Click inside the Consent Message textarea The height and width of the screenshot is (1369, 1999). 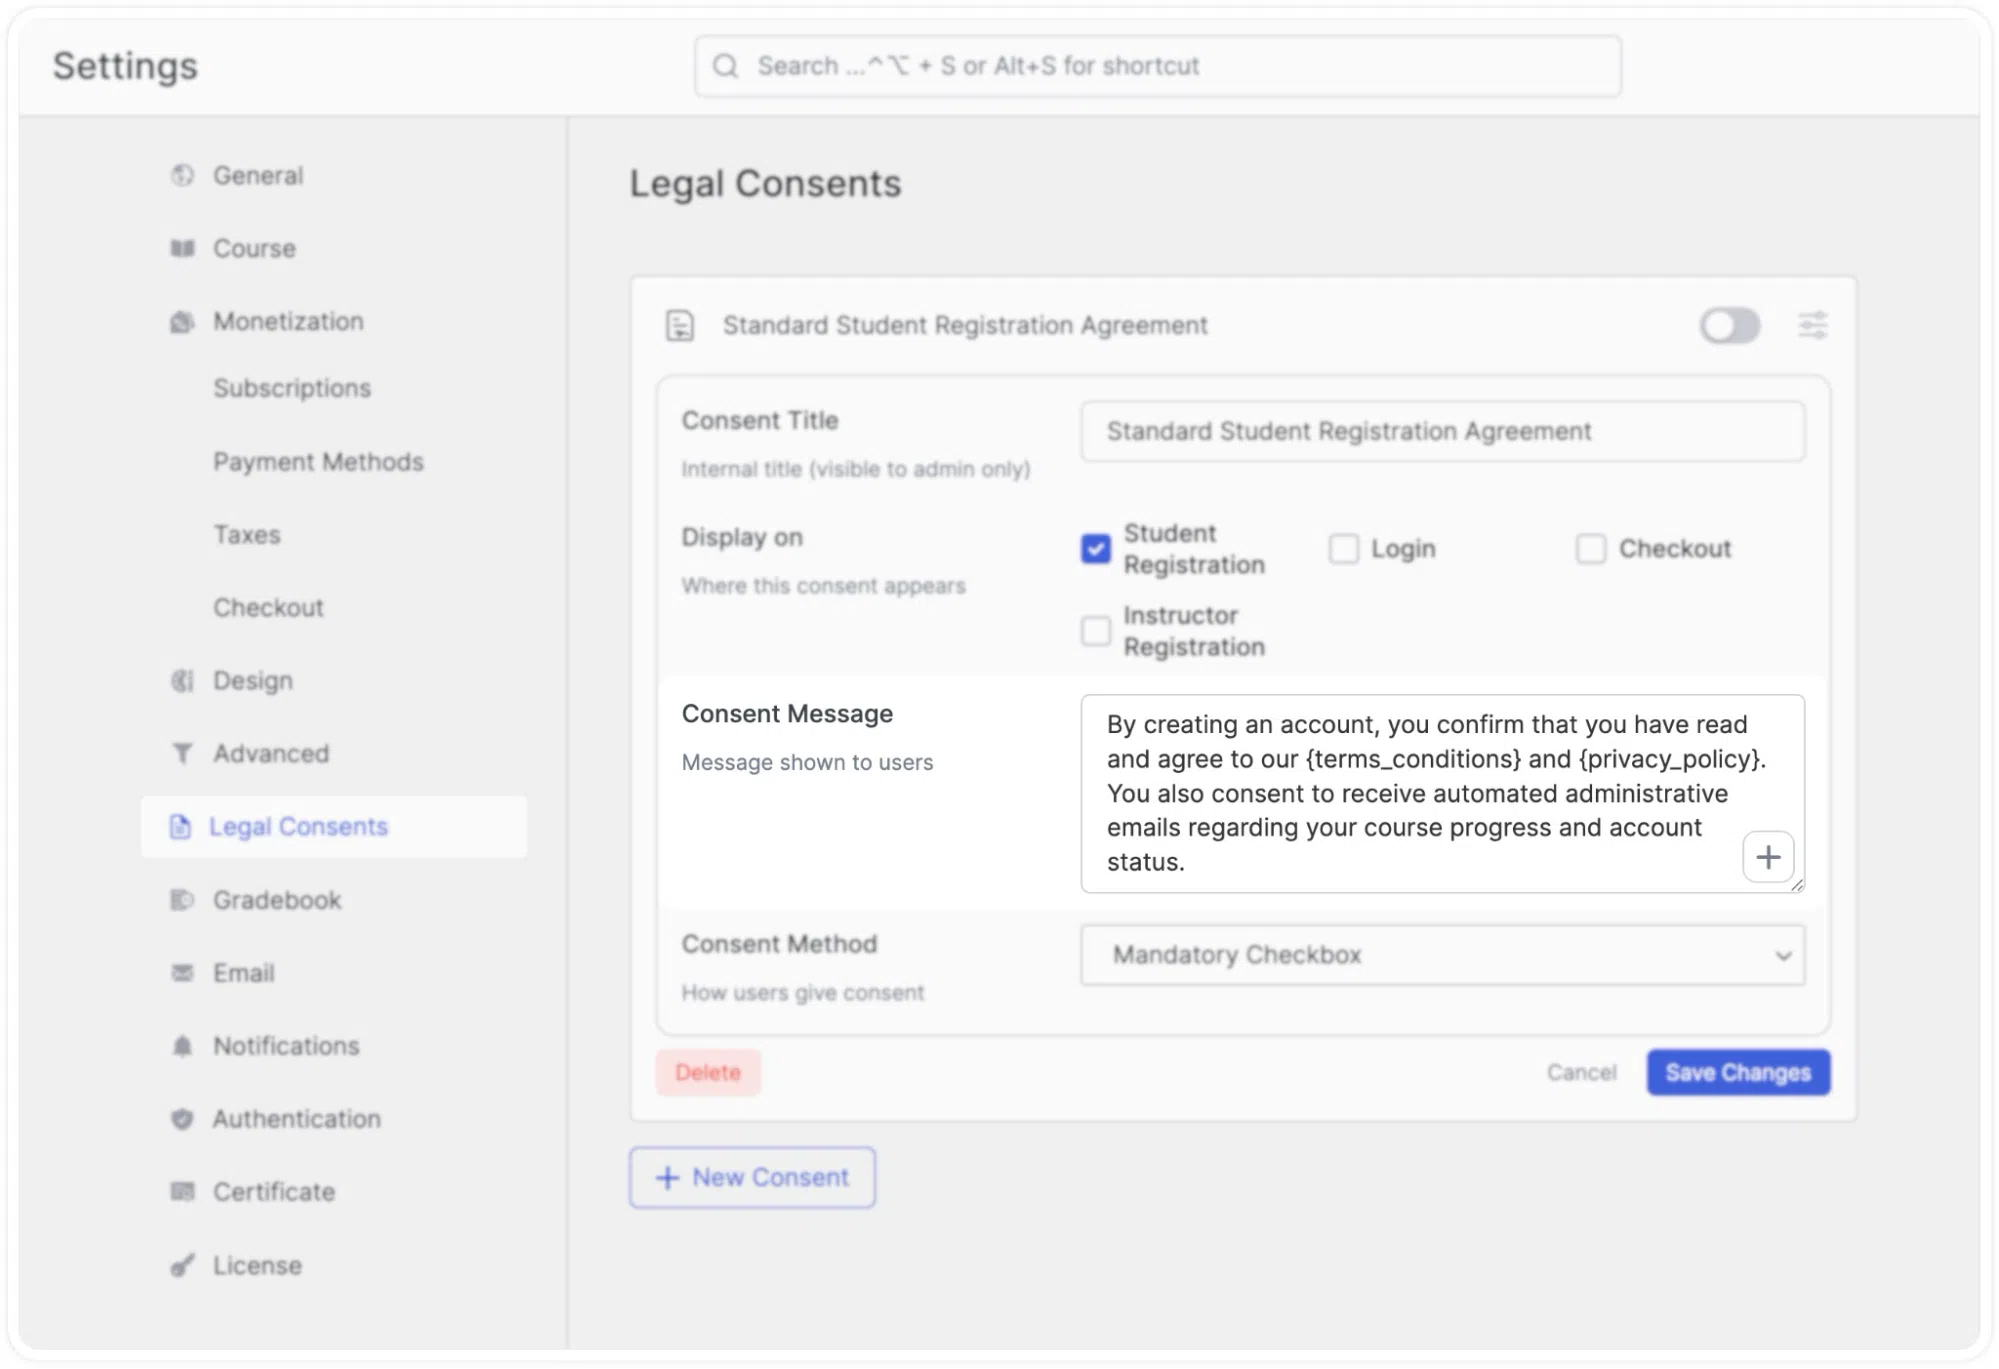pos(1442,793)
